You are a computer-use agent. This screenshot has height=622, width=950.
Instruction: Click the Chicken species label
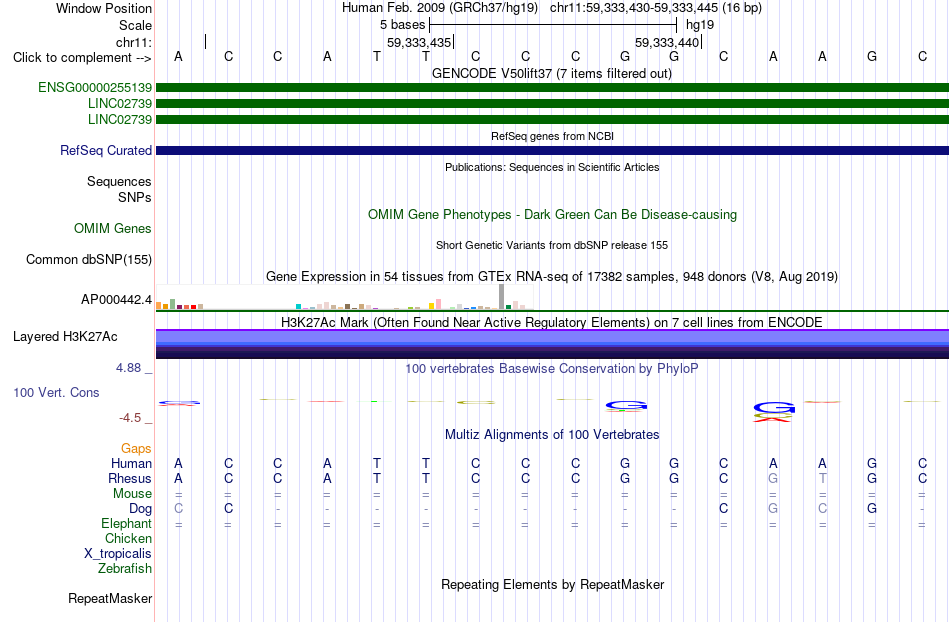tap(128, 538)
